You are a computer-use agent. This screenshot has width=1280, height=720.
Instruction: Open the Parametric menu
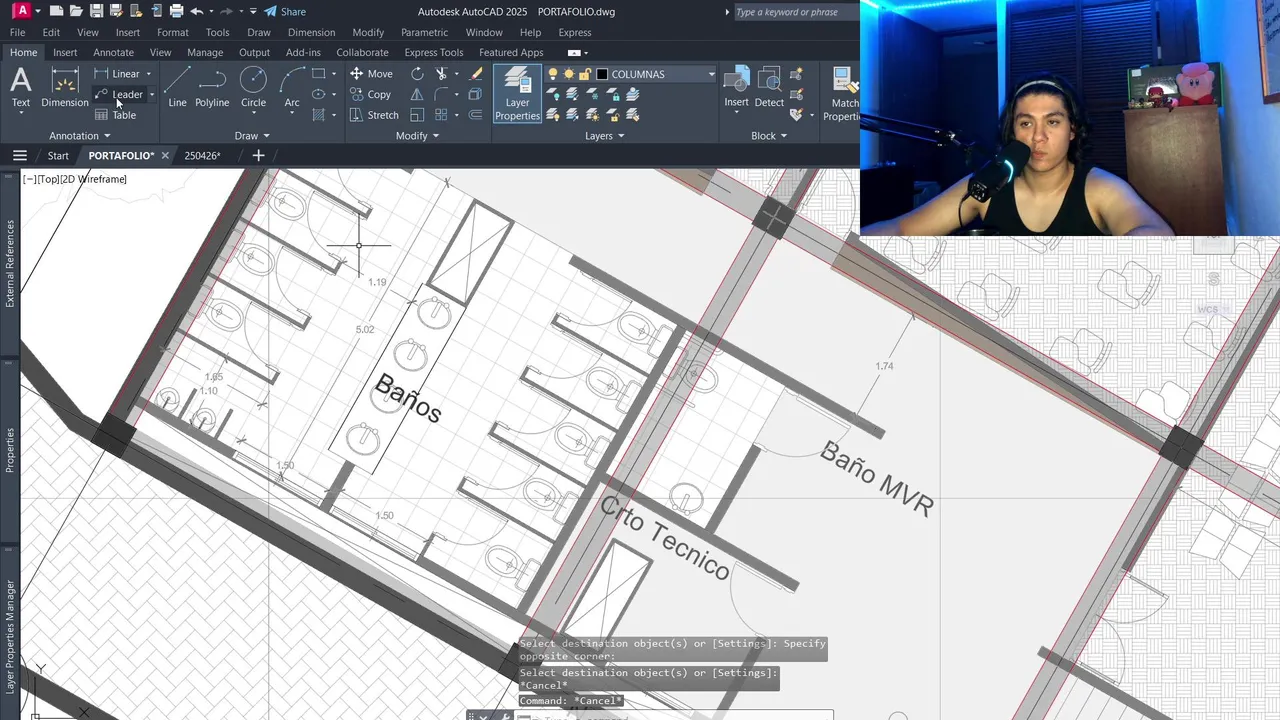pyautogui.click(x=424, y=33)
